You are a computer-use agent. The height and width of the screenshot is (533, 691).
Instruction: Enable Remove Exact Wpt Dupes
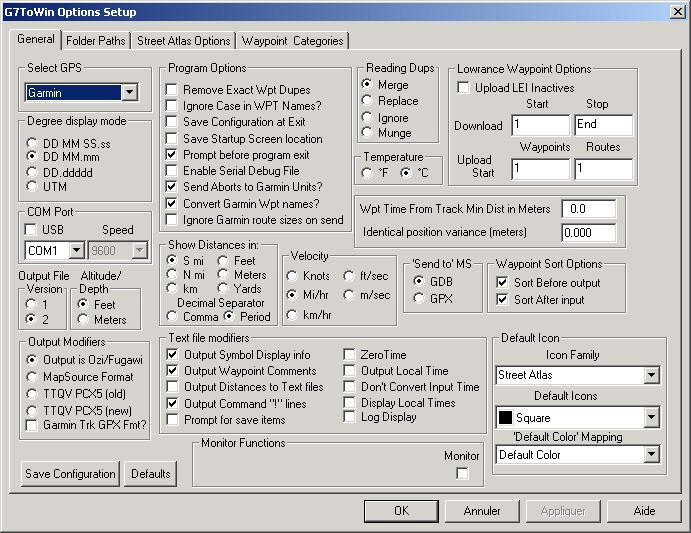[171, 89]
